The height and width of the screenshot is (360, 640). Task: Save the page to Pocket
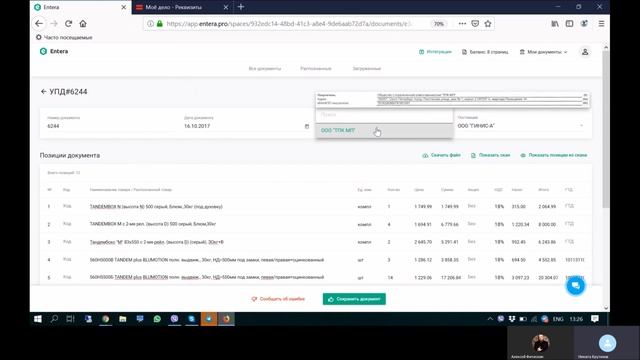(x=475, y=24)
